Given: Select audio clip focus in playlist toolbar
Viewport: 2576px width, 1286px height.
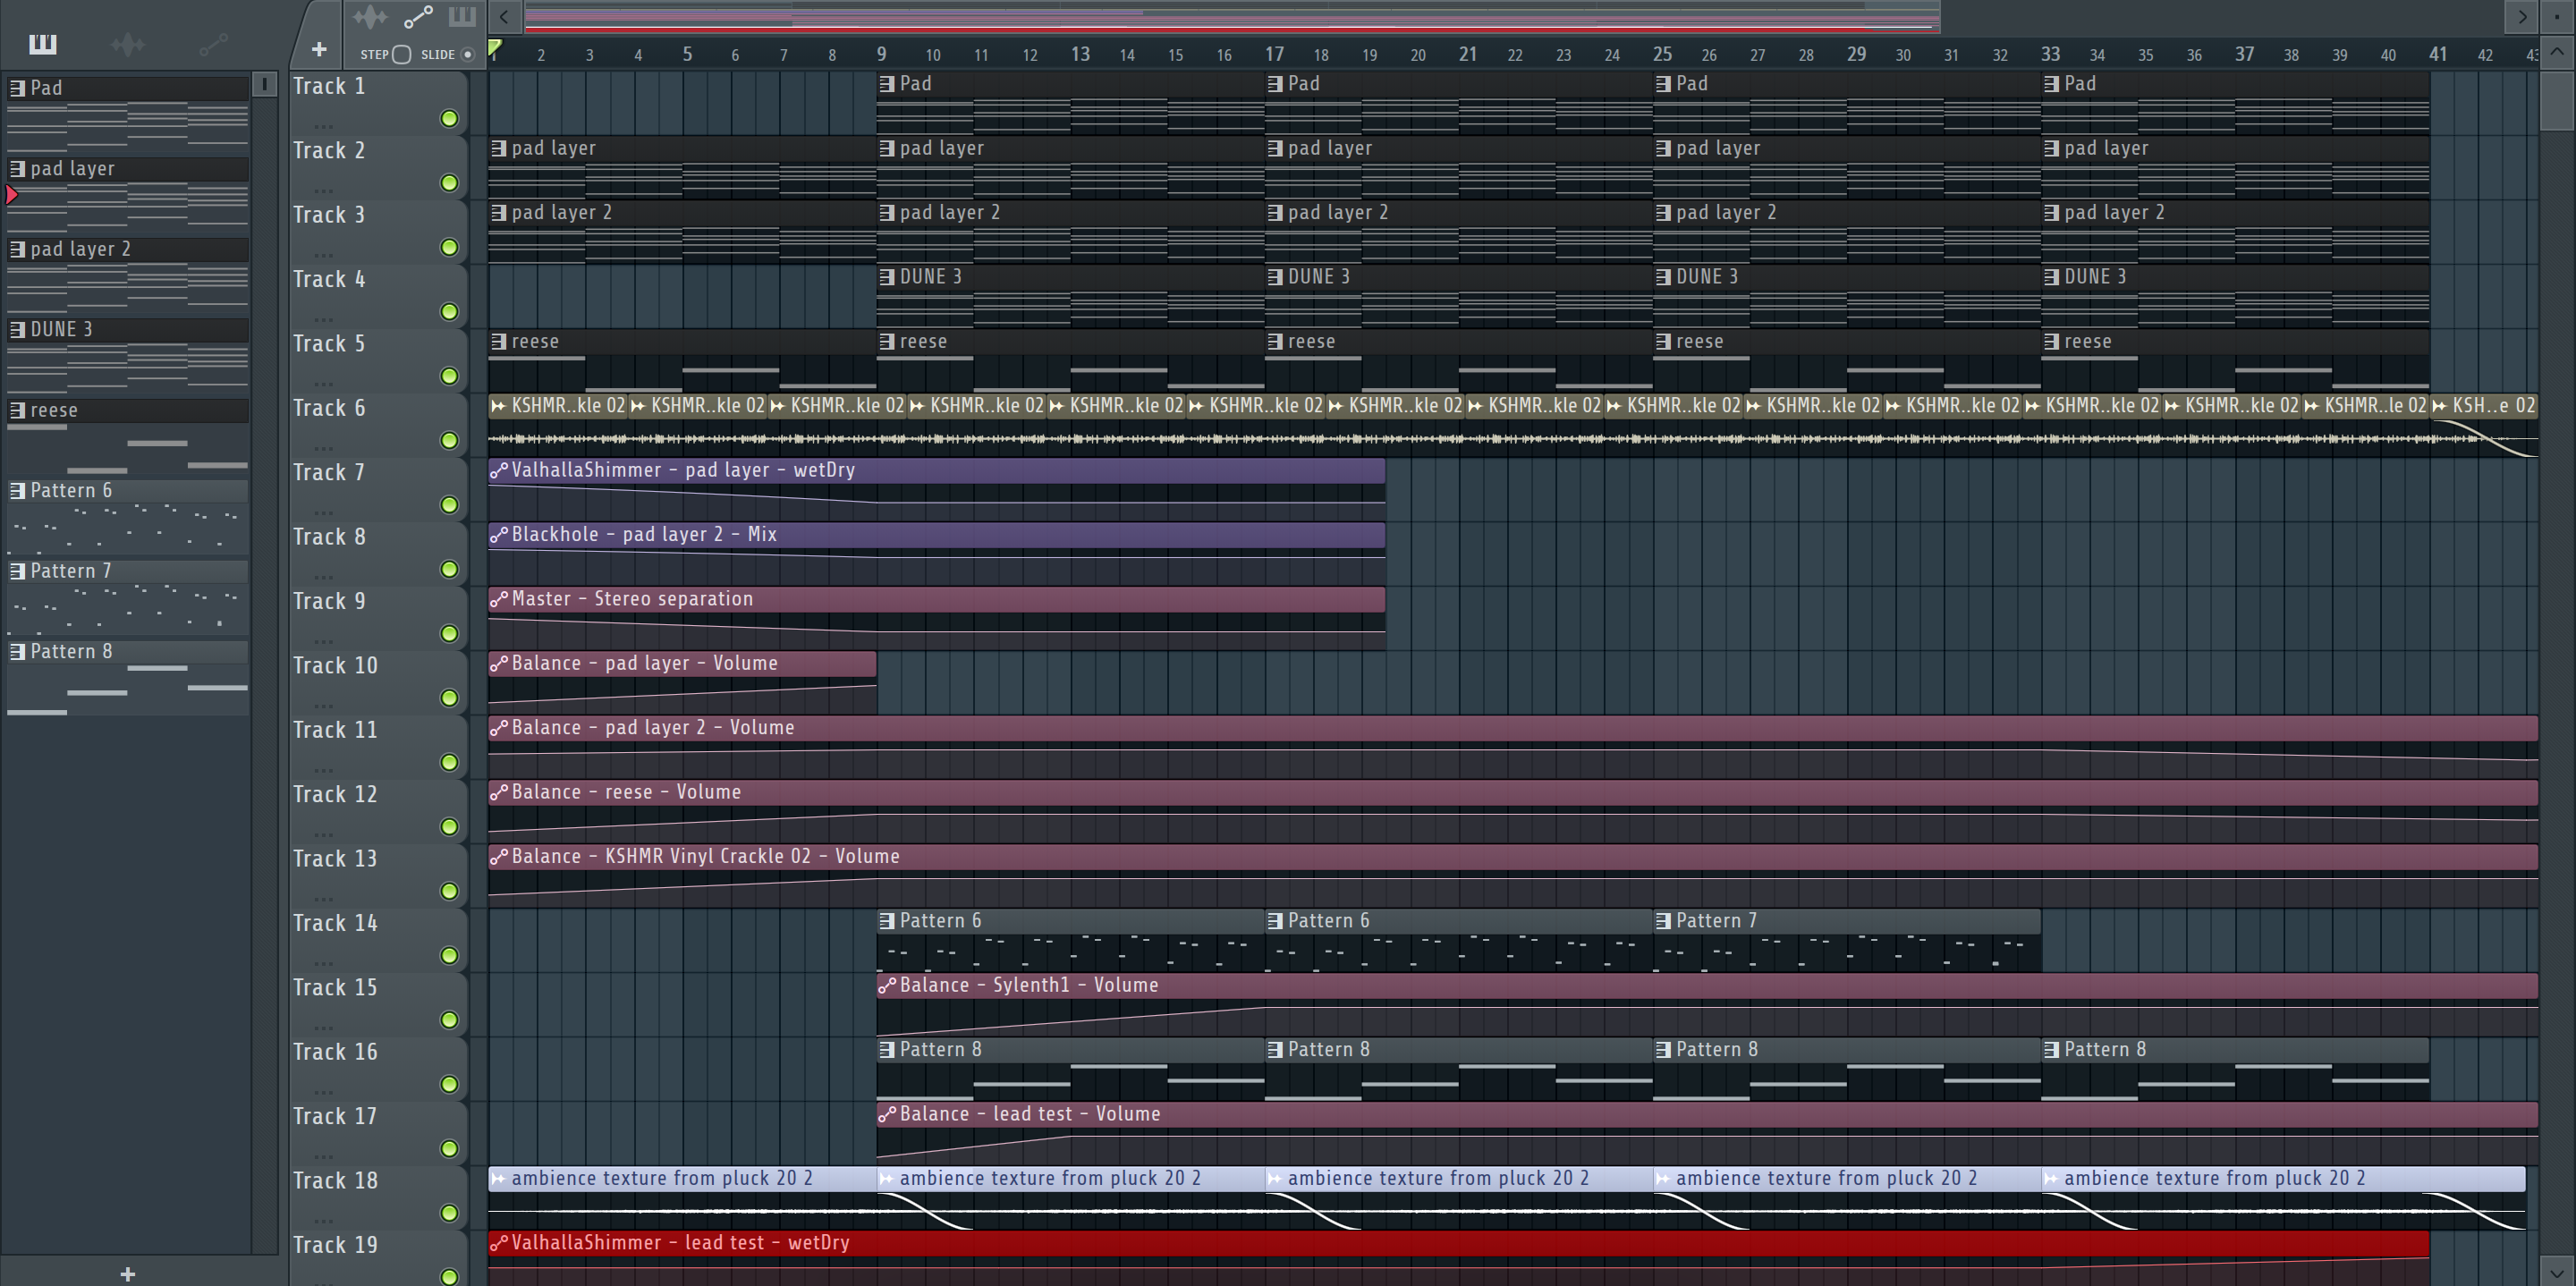Looking at the screenshot, I should [369, 17].
